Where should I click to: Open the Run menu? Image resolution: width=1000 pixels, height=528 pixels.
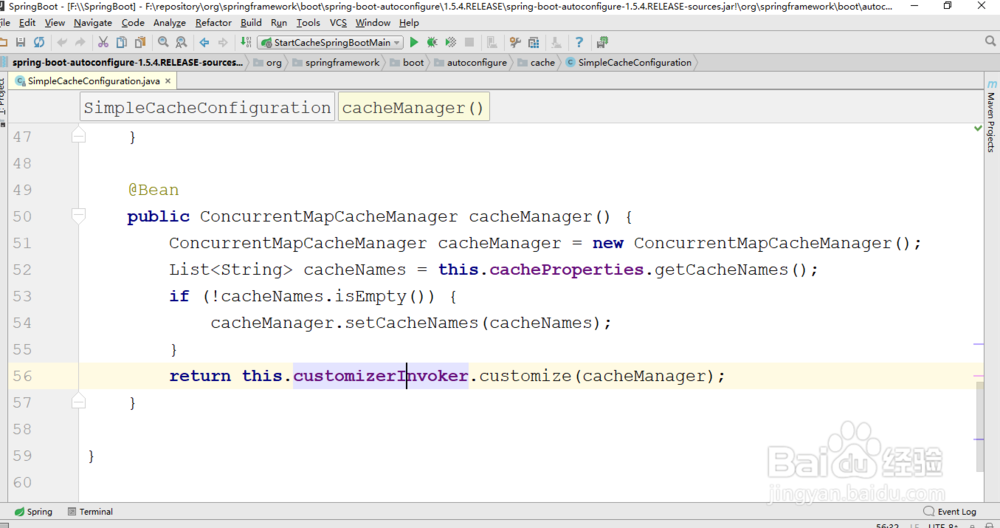tap(279, 22)
